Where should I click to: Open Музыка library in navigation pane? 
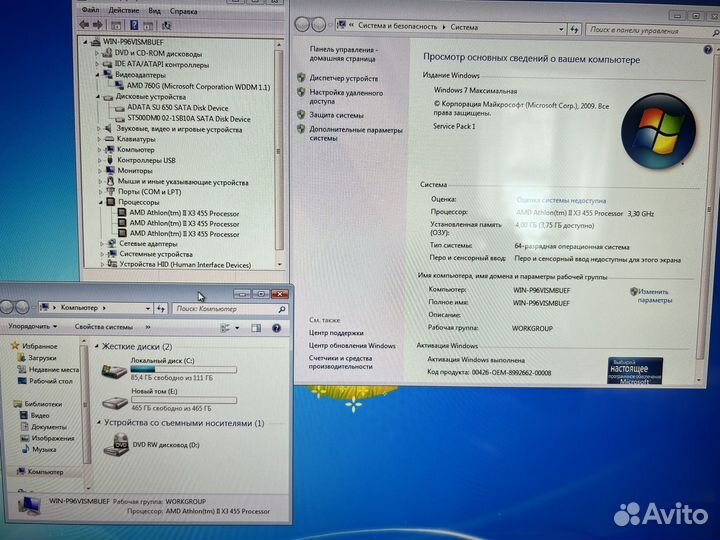tap(44, 449)
